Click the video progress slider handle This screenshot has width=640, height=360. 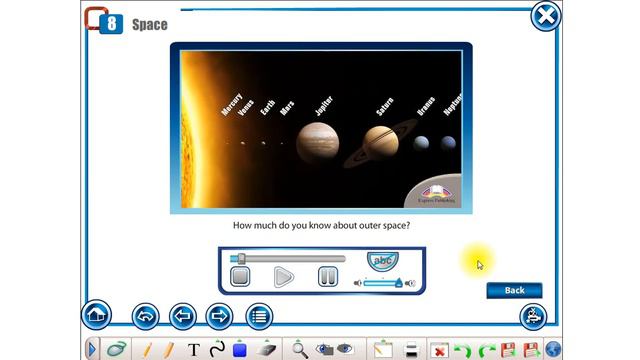(x=241, y=258)
